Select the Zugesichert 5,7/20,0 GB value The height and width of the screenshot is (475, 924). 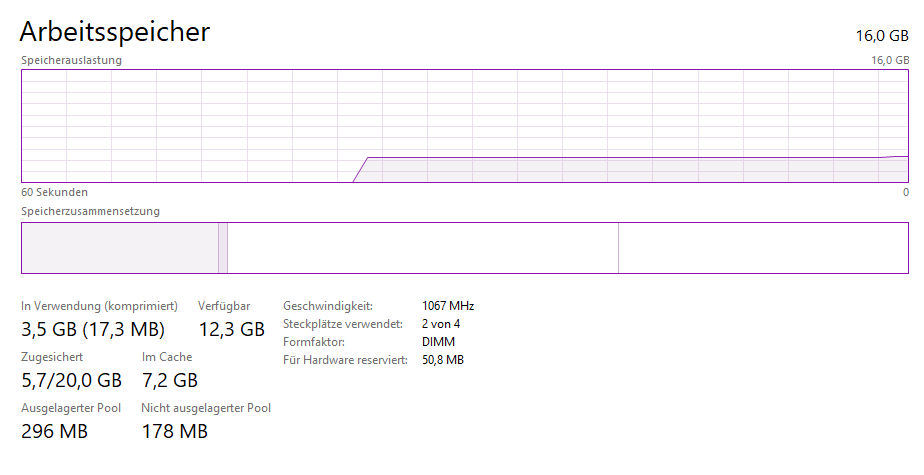(x=71, y=380)
